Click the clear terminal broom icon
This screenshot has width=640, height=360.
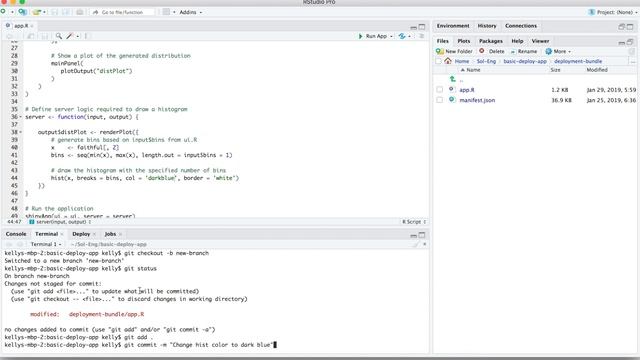pyautogui.click(x=416, y=244)
